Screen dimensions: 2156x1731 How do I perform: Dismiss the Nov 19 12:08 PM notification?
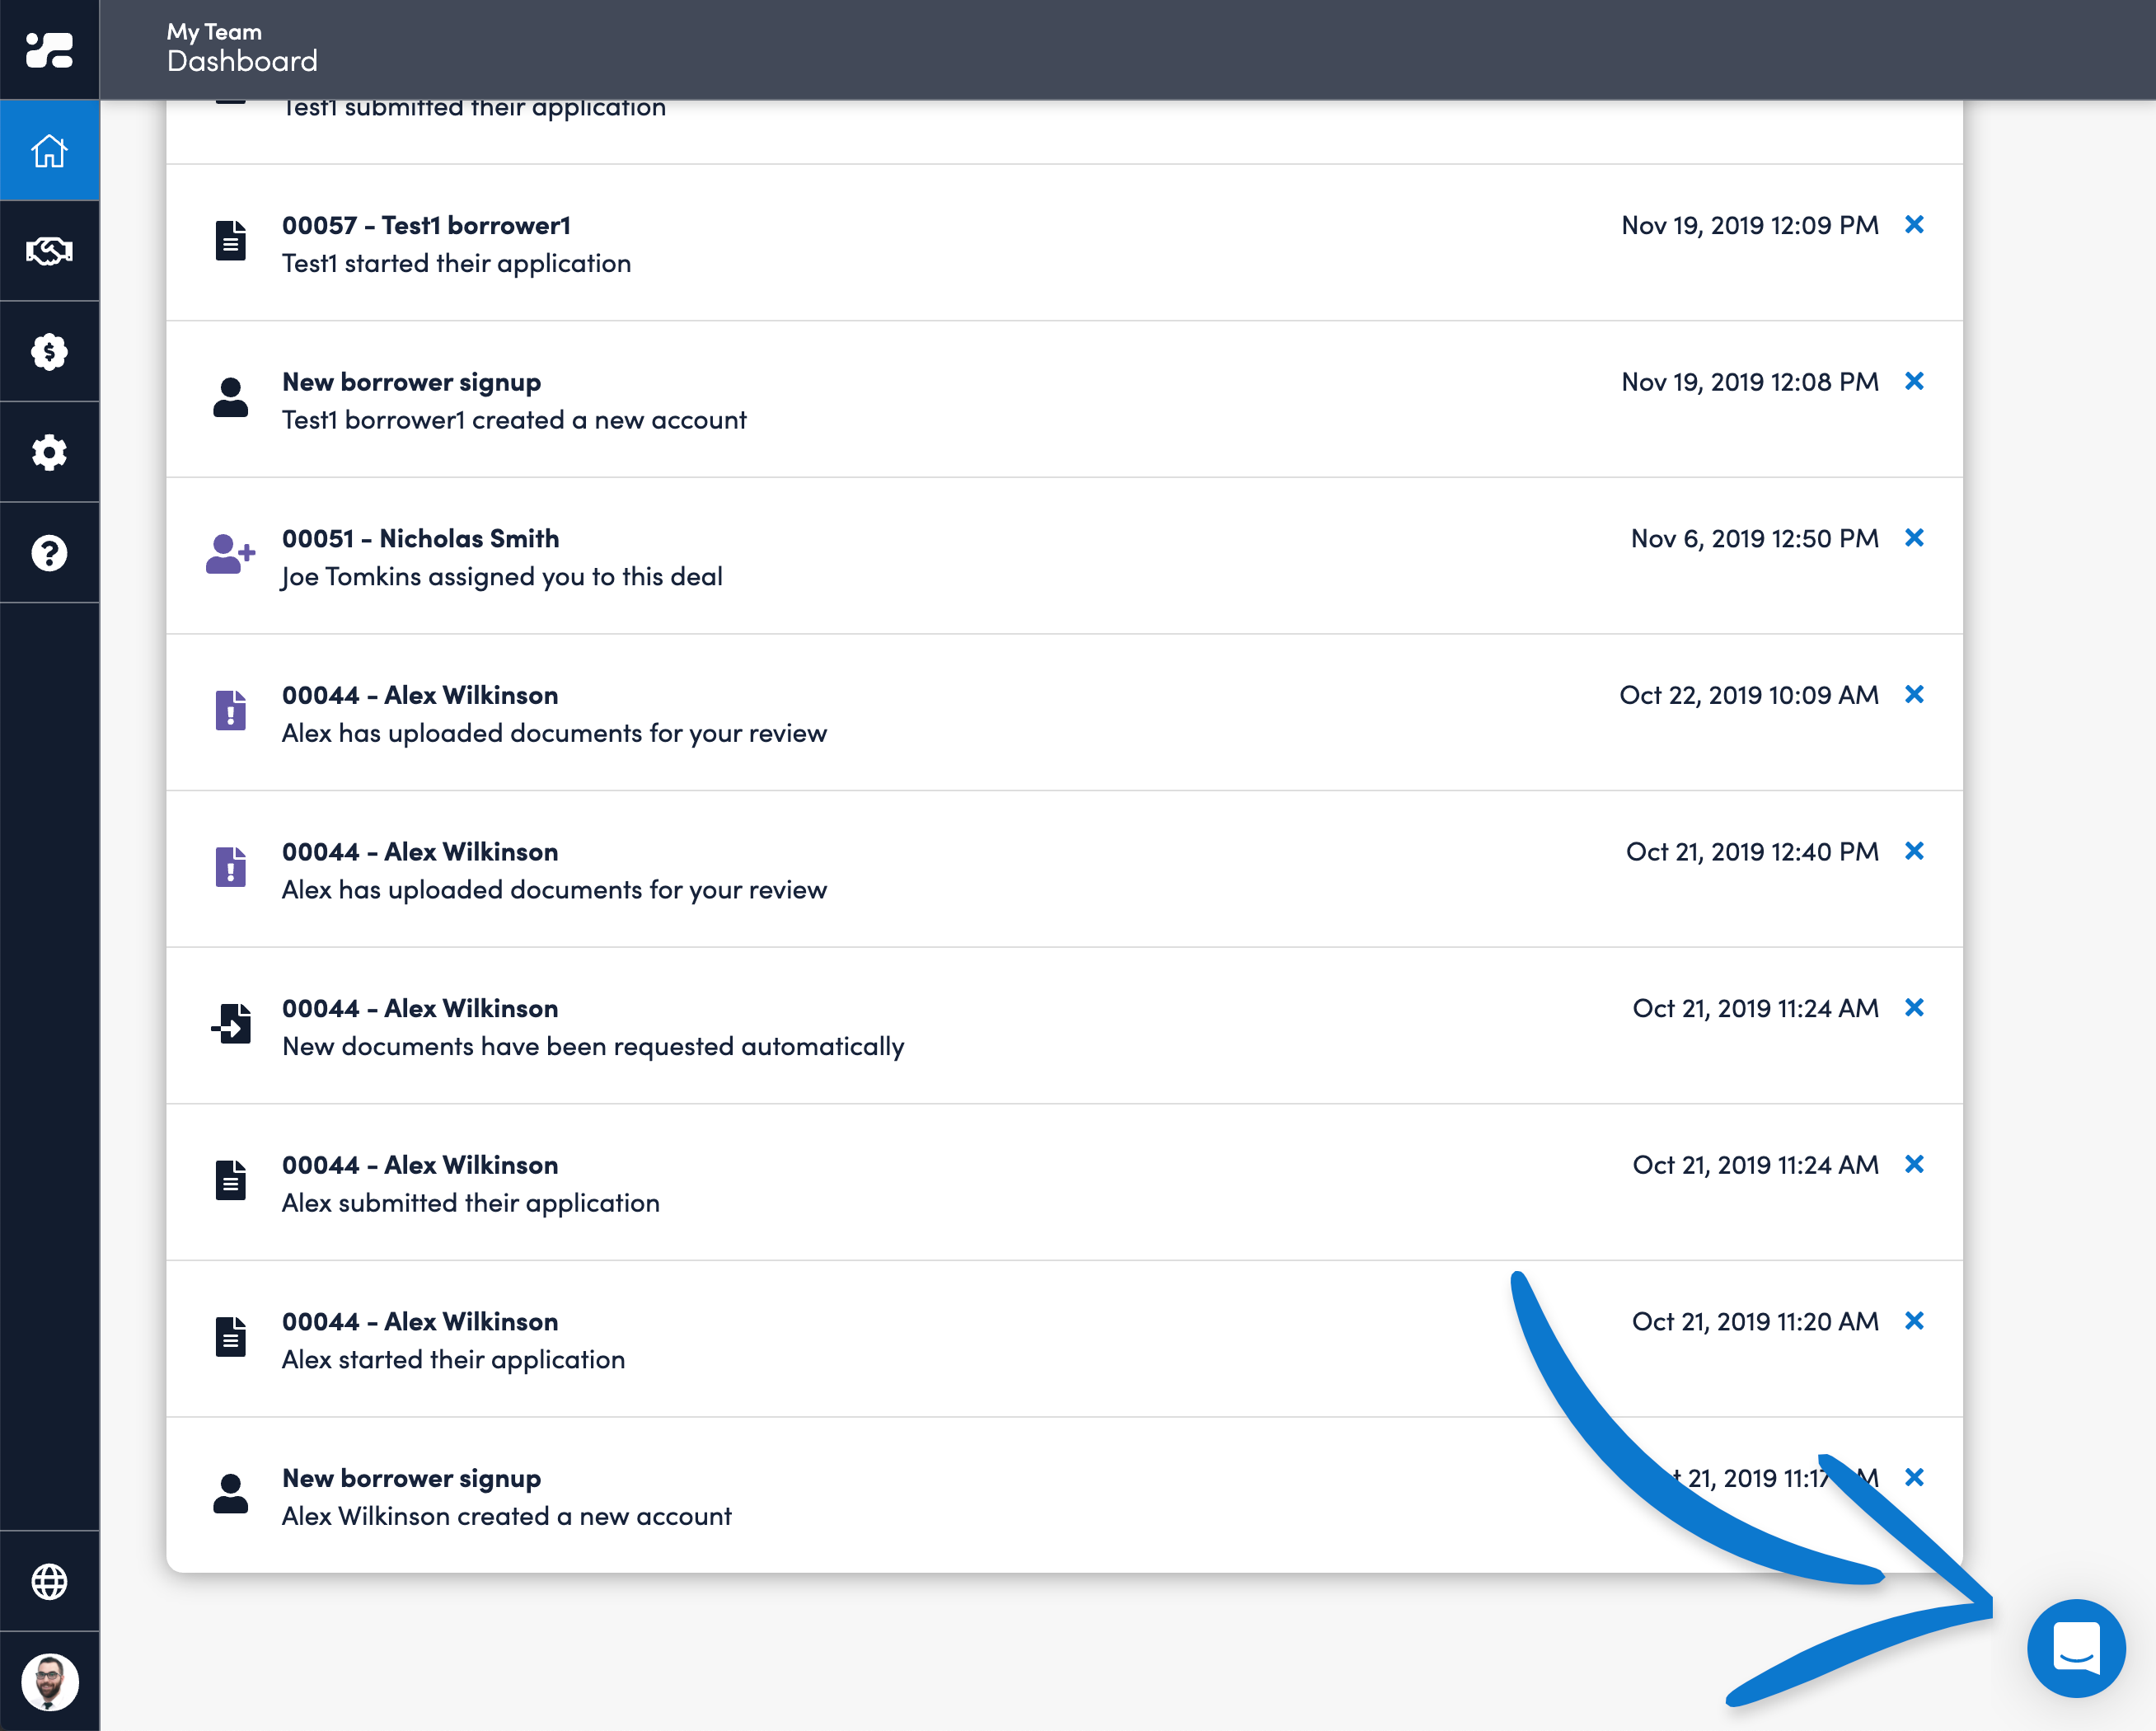pyautogui.click(x=1914, y=381)
